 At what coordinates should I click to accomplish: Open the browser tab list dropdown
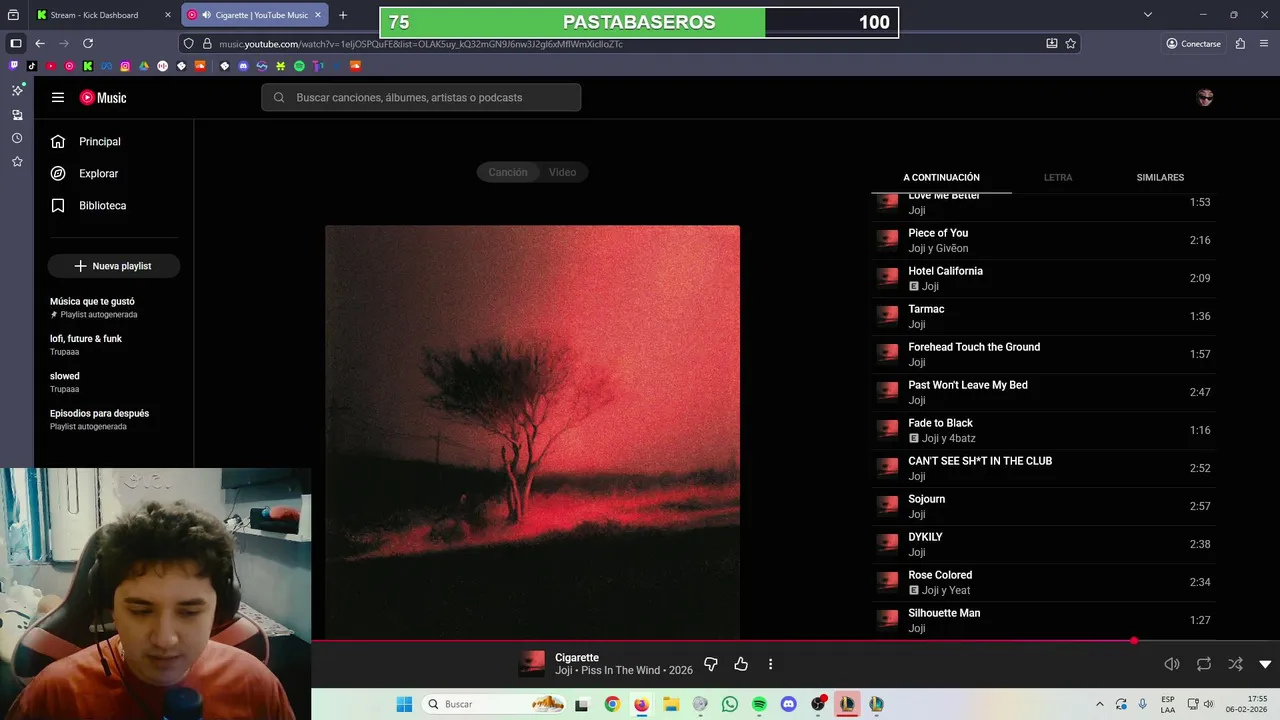[x=1148, y=15]
